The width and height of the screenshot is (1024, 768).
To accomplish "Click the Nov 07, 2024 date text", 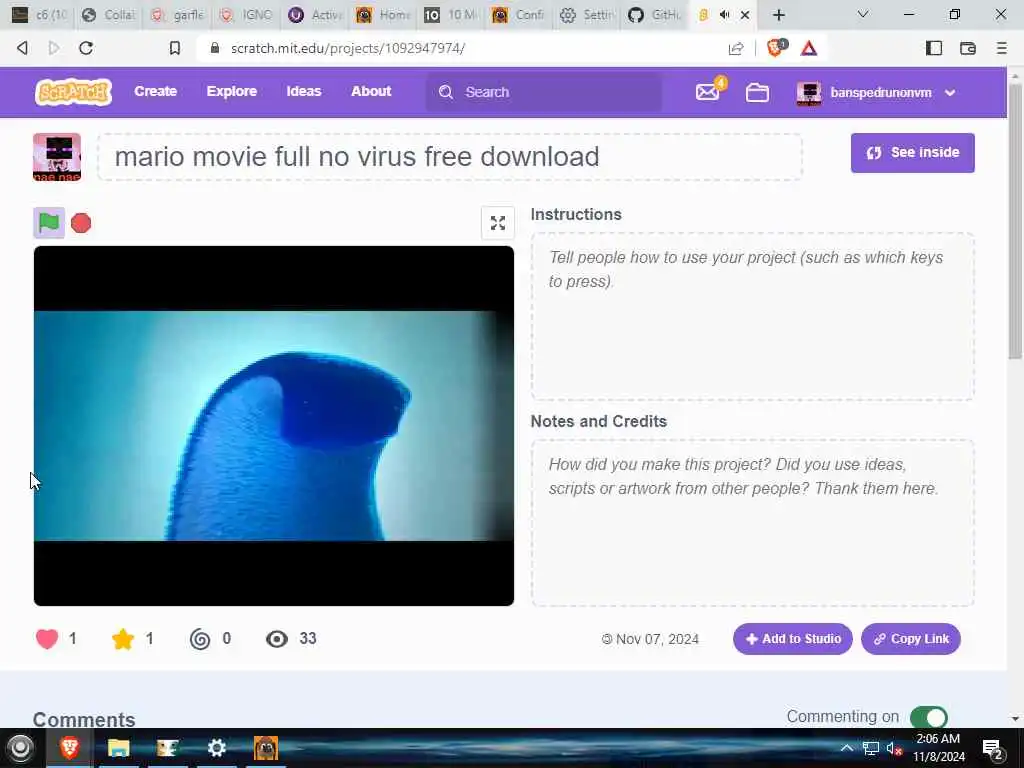I will 657,639.
